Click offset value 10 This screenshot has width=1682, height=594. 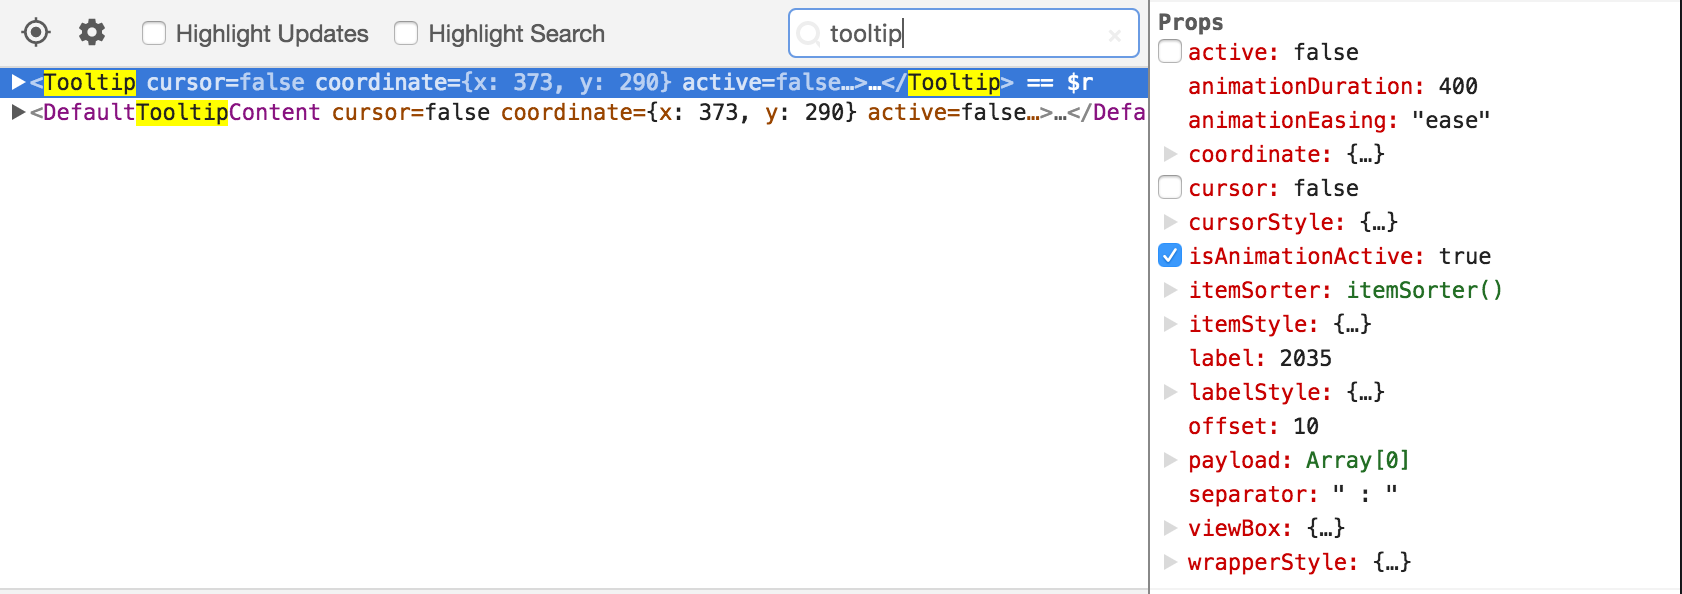tap(1306, 426)
